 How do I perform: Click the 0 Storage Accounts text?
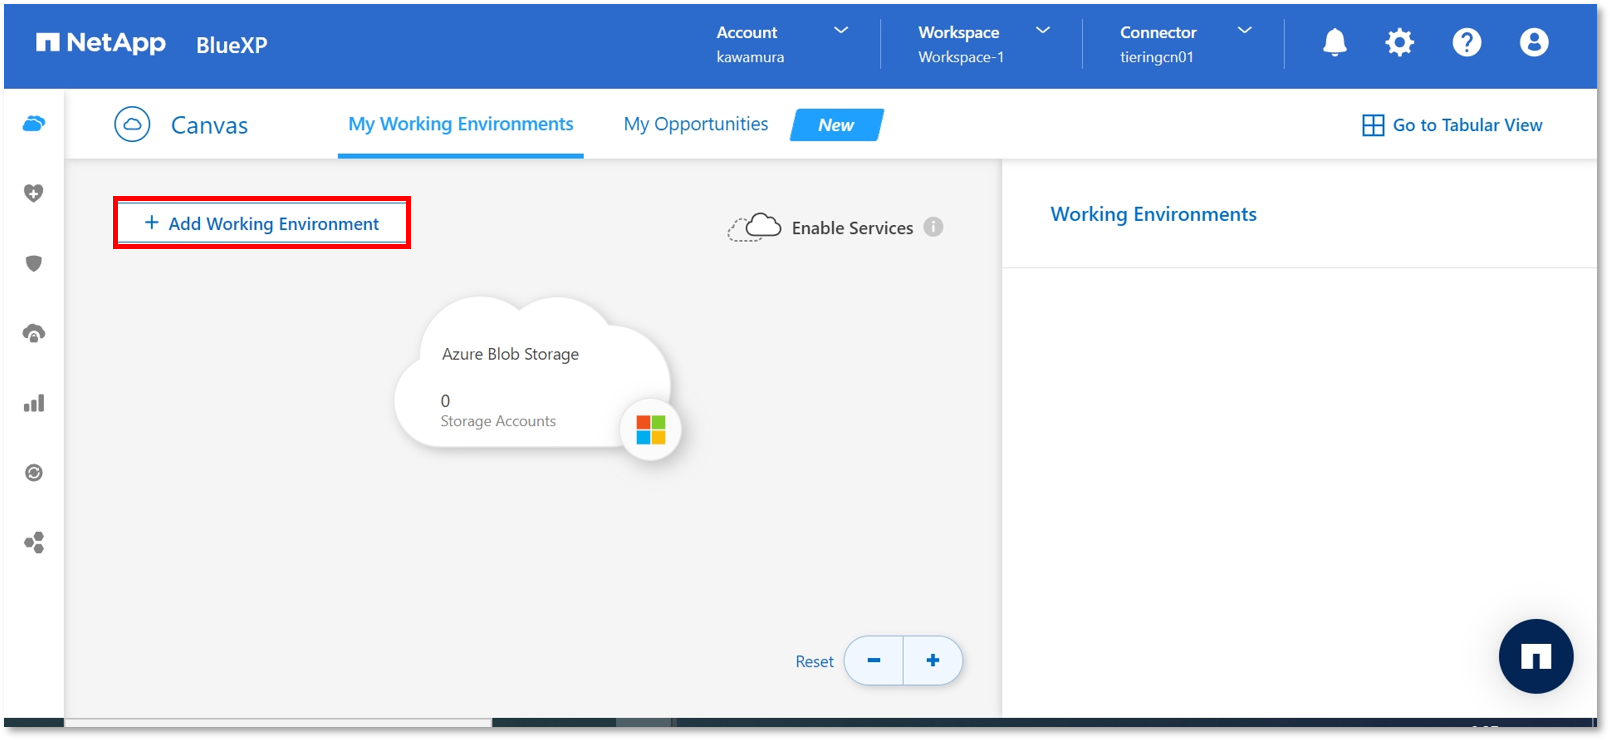(497, 410)
